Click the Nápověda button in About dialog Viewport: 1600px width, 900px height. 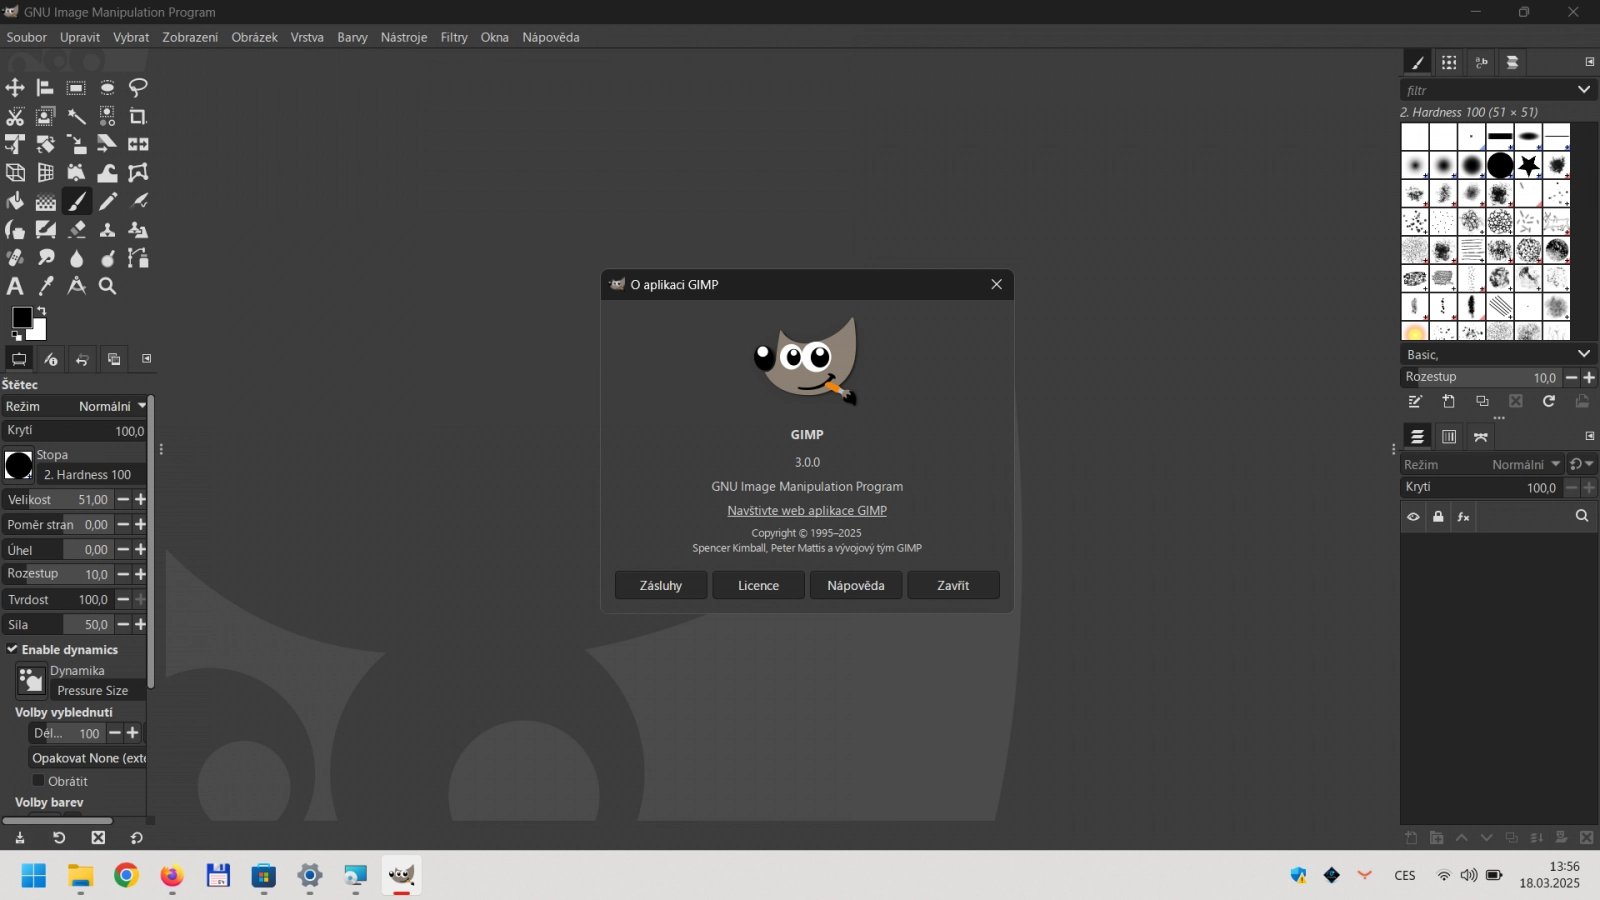(855, 585)
